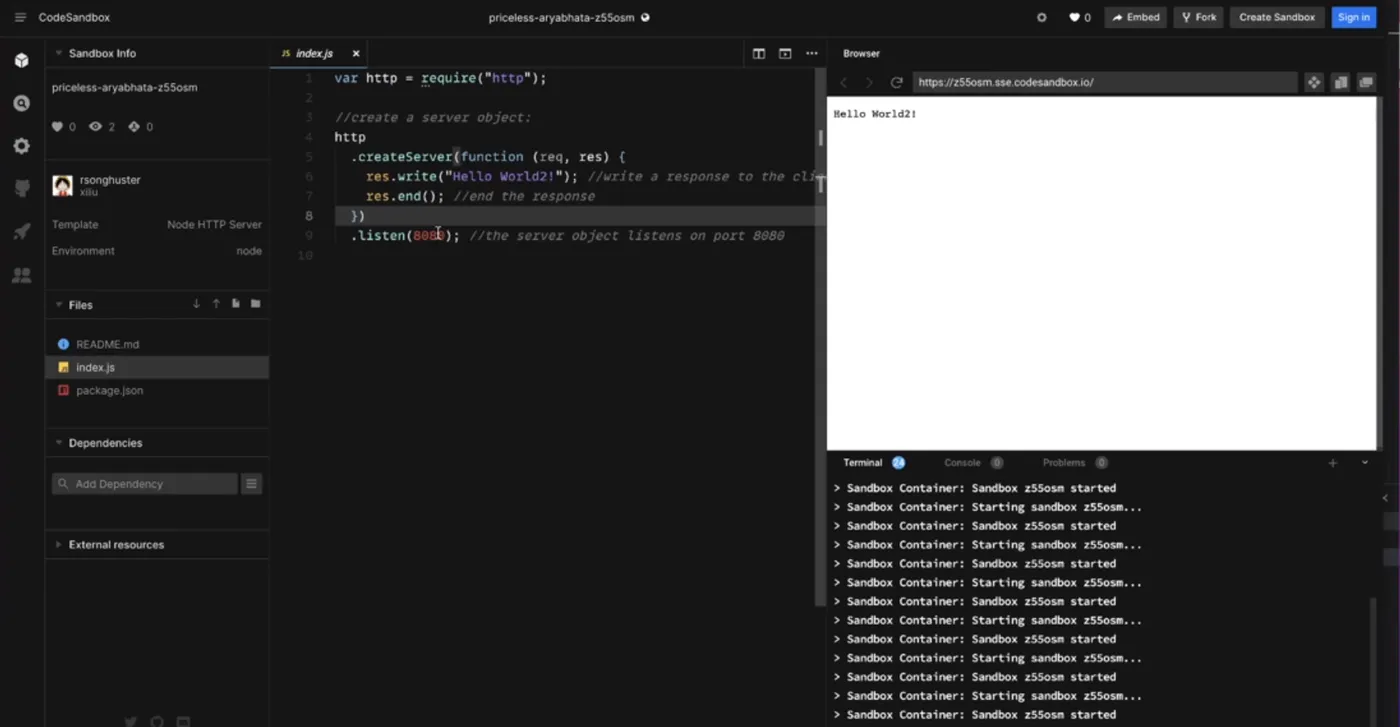Open the Configuration gear sidebar icon

coord(21,146)
